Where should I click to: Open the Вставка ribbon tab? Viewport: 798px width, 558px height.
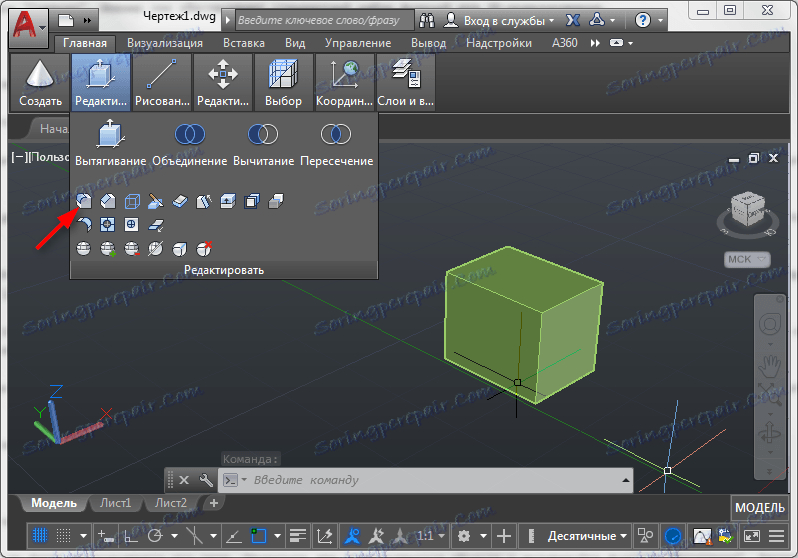(244, 43)
